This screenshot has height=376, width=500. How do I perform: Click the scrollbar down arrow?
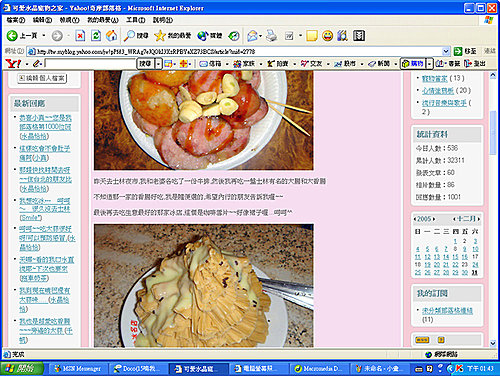[x=493, y=343]
